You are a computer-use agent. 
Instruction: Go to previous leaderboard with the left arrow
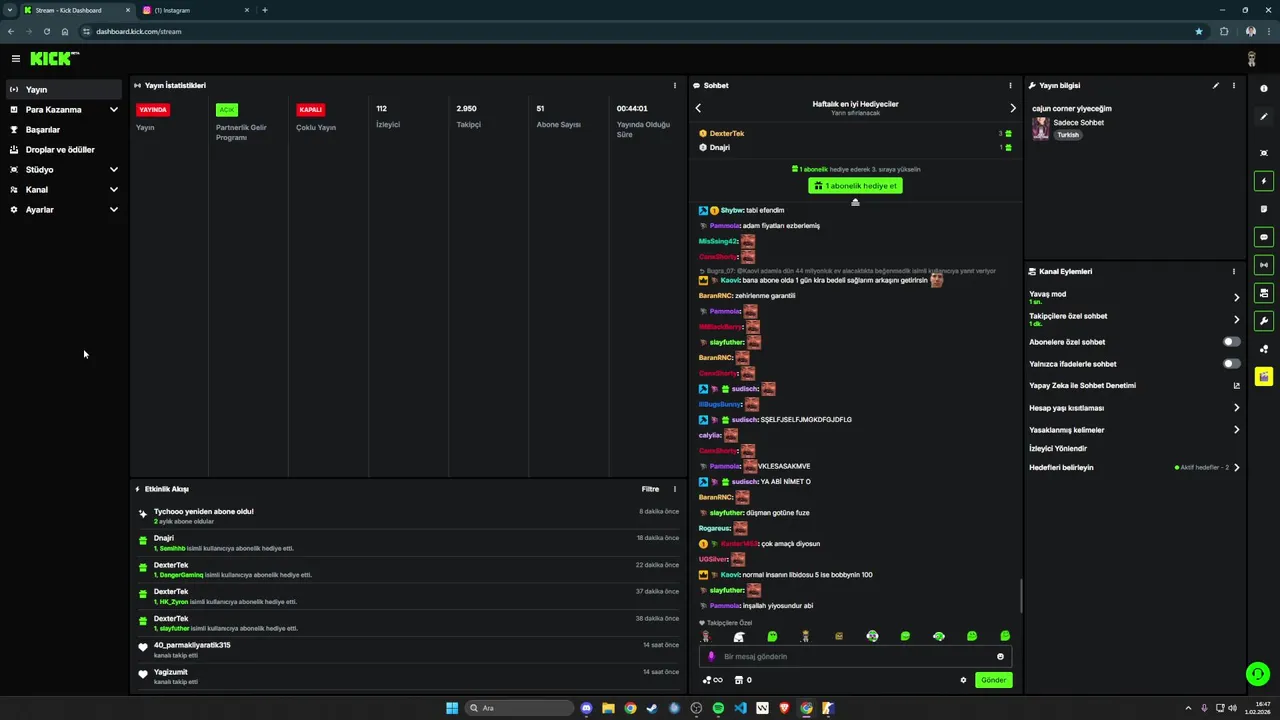(x=698, y=108)
